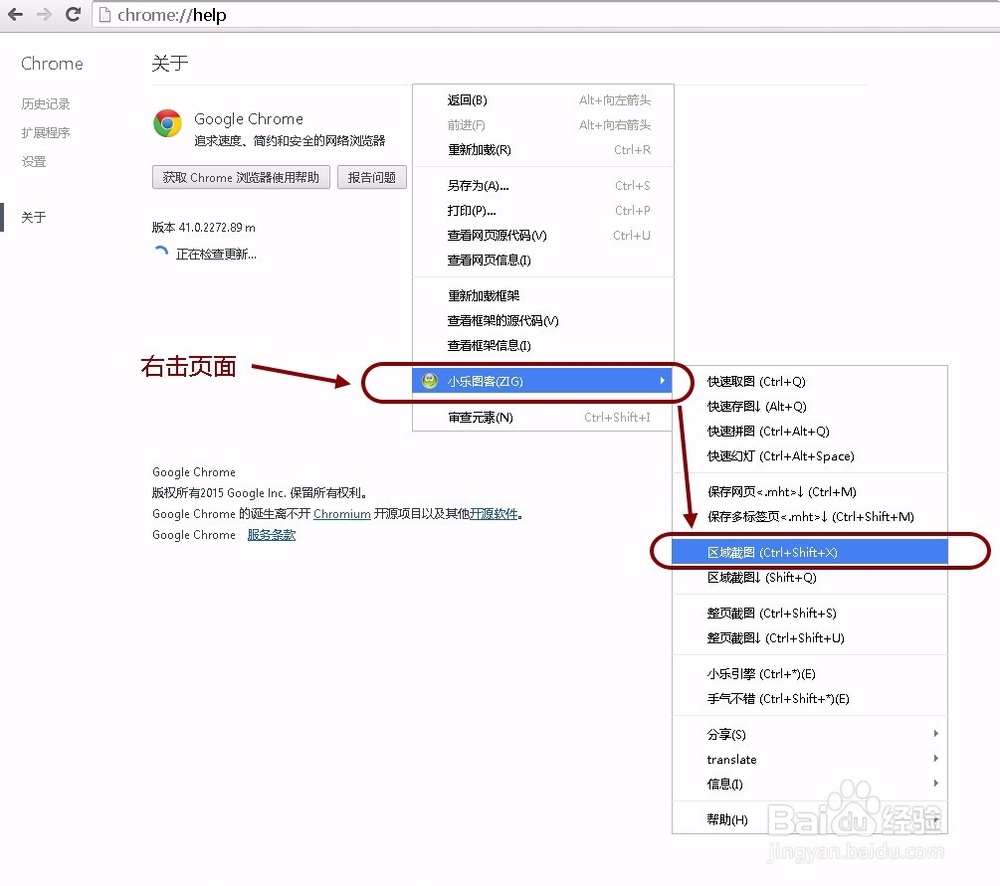Open the 服务条款 link
Viewport: 1000px width, 886px height.
click(271, 535)
